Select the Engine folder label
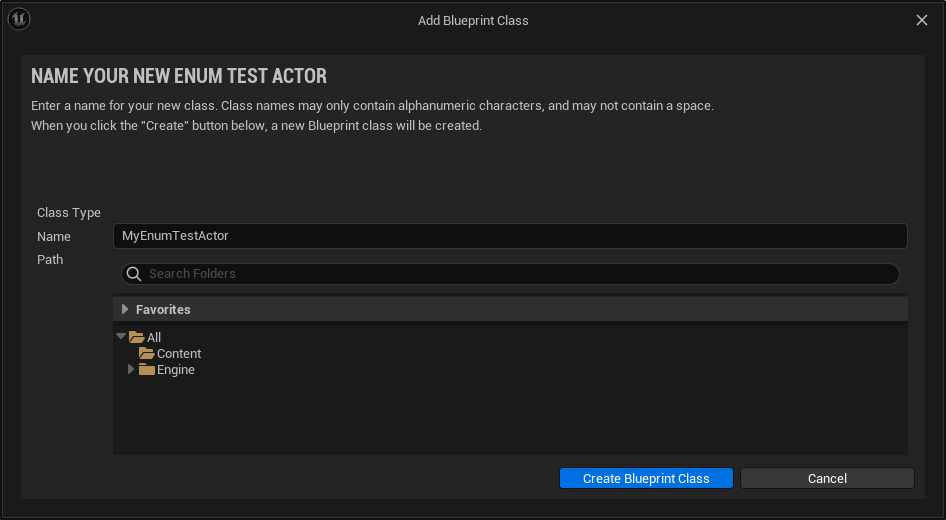The image size is (946, 520). 176,370
